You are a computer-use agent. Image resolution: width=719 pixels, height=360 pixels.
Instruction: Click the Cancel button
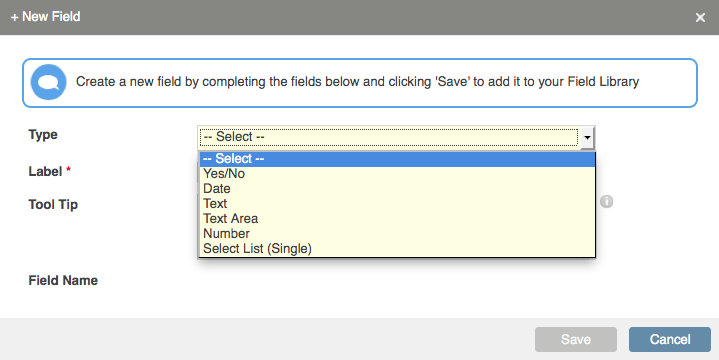click(x=669, y=339)
